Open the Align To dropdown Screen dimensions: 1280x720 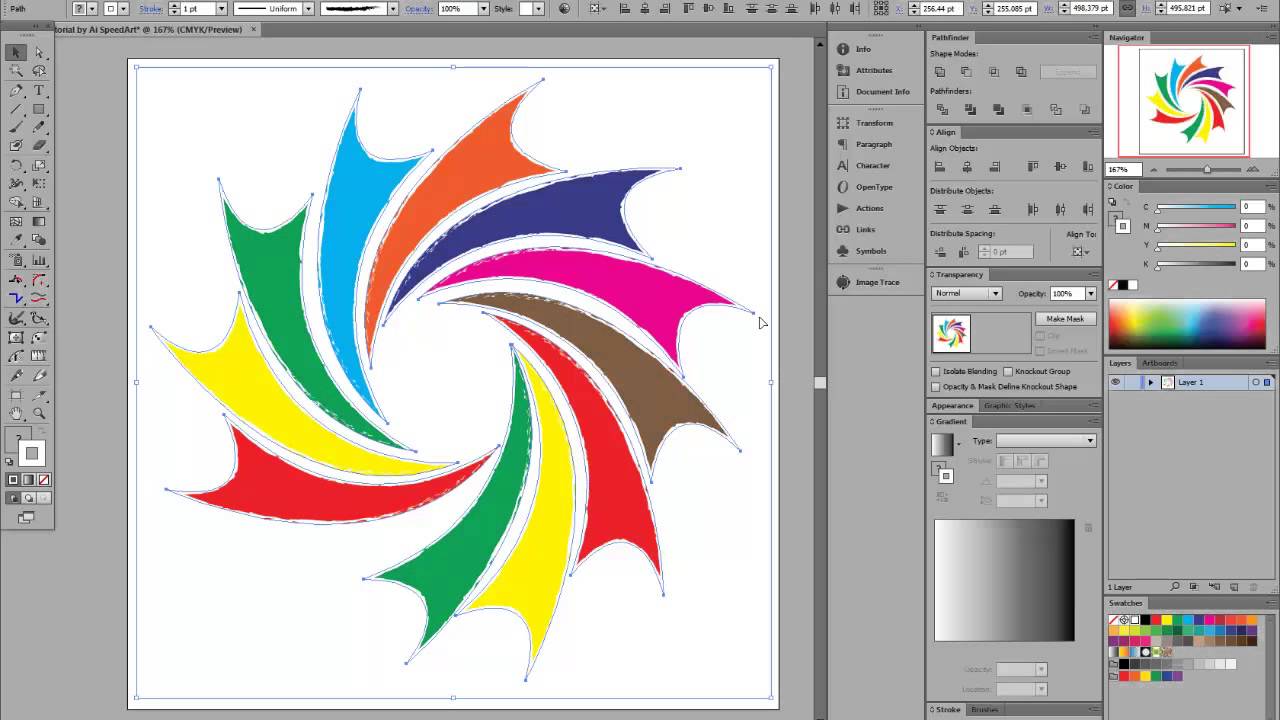[x=1081, y=251]
